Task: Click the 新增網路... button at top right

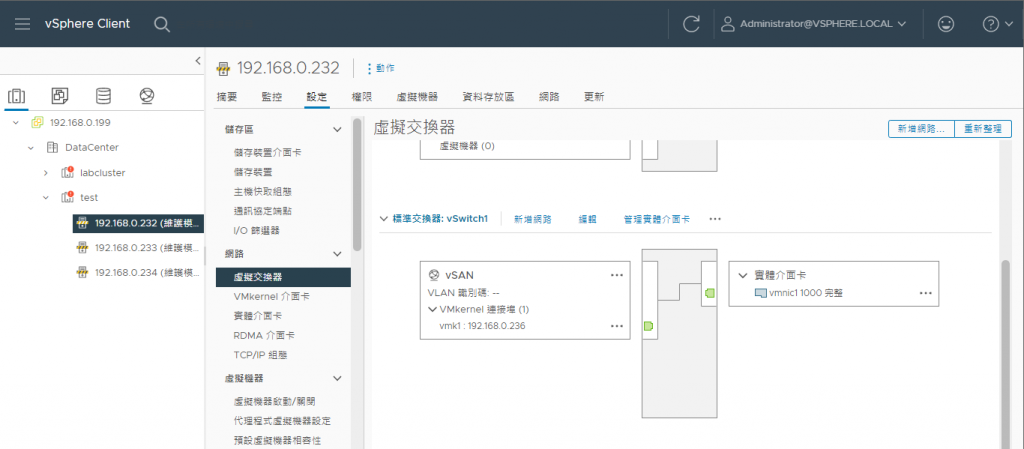Action: tap(921, 129)
